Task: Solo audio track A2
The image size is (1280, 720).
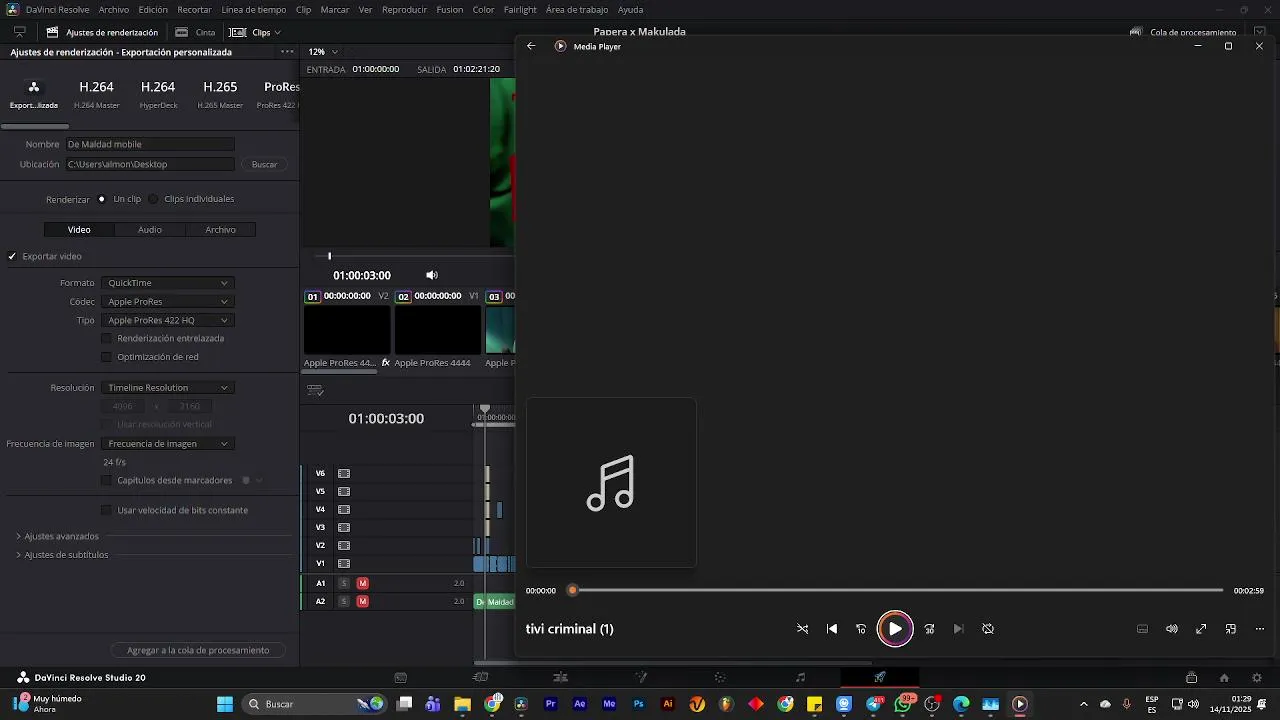Action: (344, 601)
